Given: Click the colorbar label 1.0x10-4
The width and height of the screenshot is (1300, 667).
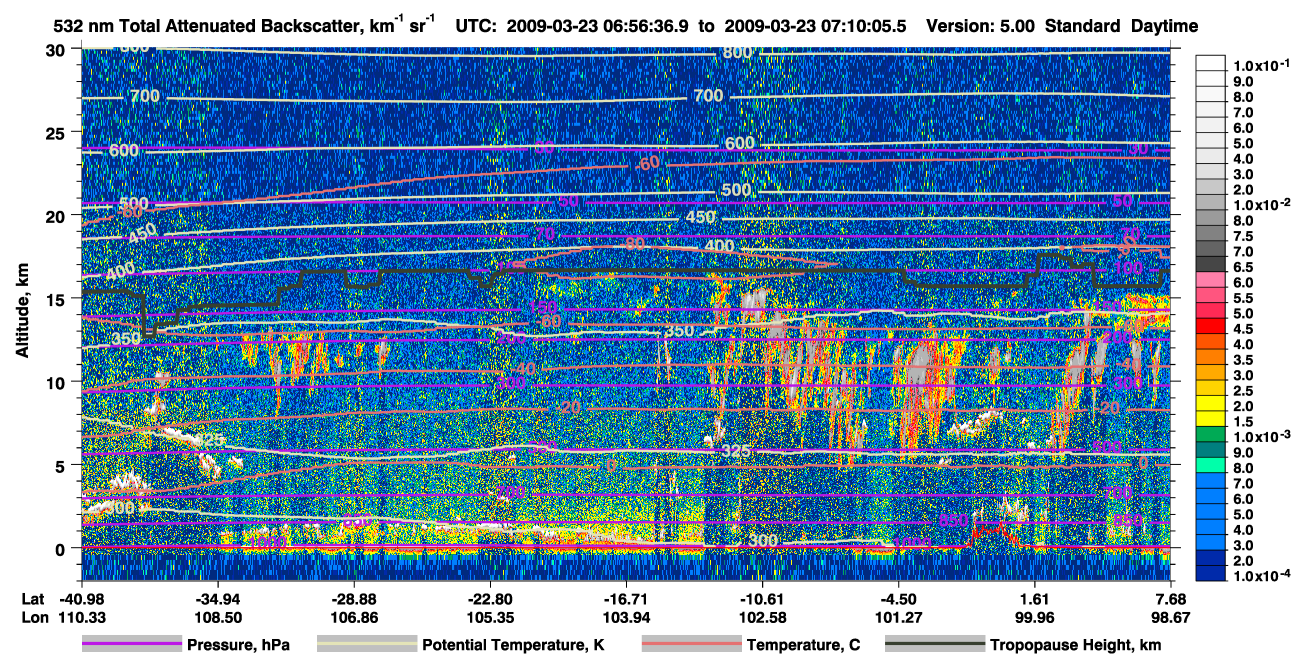Looking at the screenshot, I should coord(1263,577).
